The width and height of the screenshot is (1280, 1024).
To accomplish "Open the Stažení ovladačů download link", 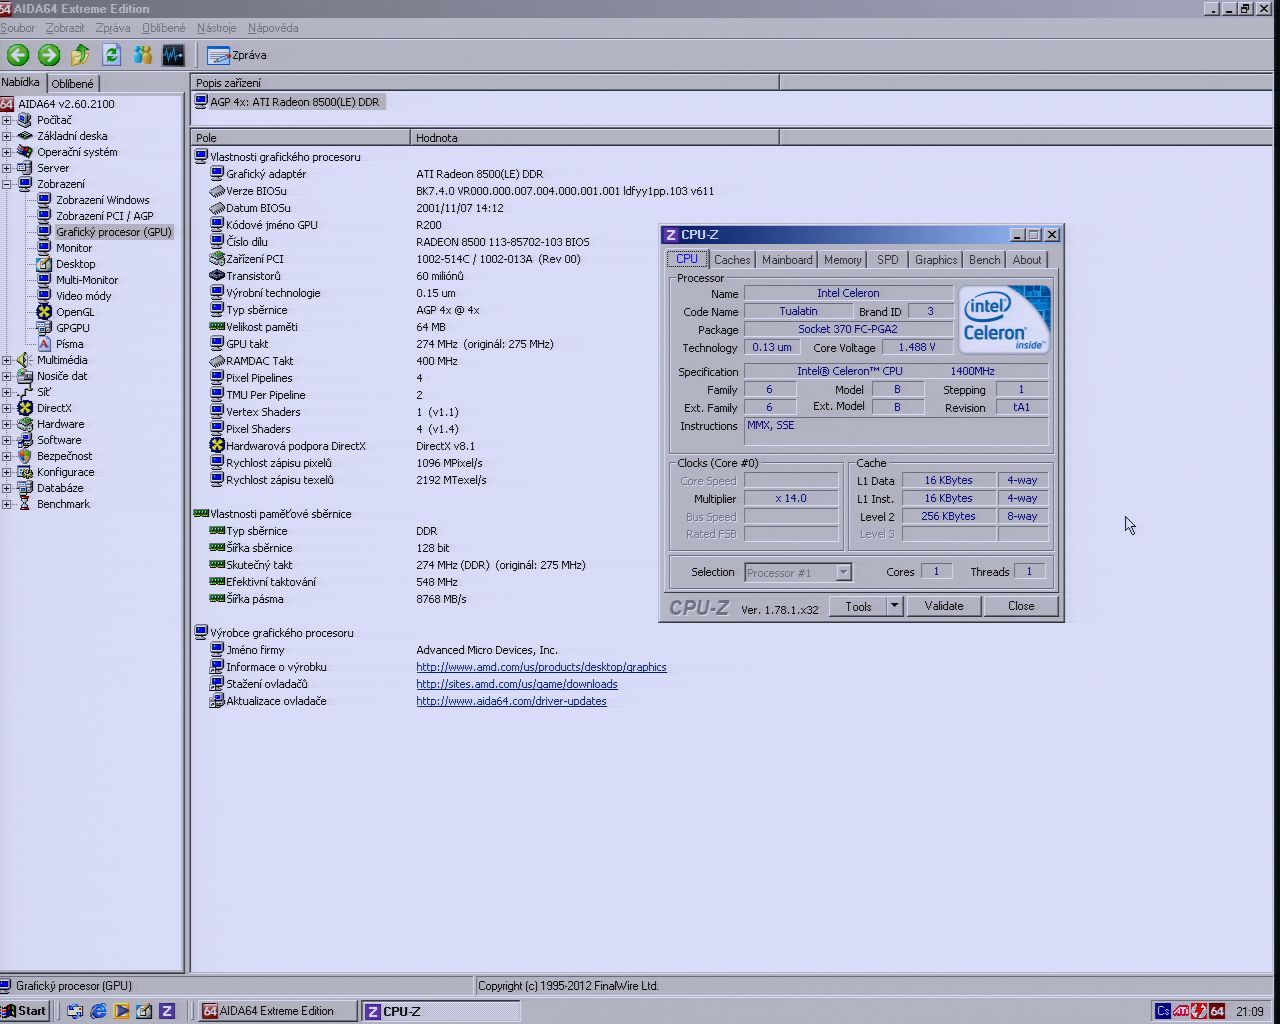I will click(x=517, y=684).
